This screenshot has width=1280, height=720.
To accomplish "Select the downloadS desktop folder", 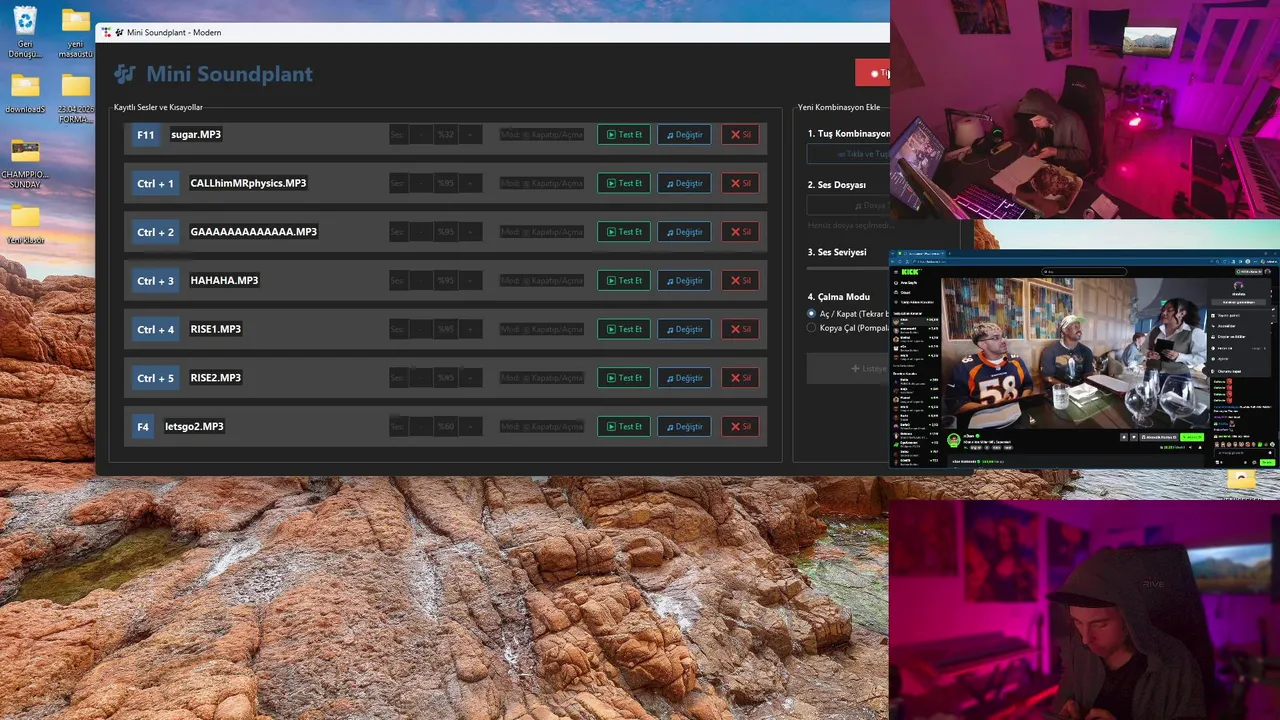I will coord(25,94).
